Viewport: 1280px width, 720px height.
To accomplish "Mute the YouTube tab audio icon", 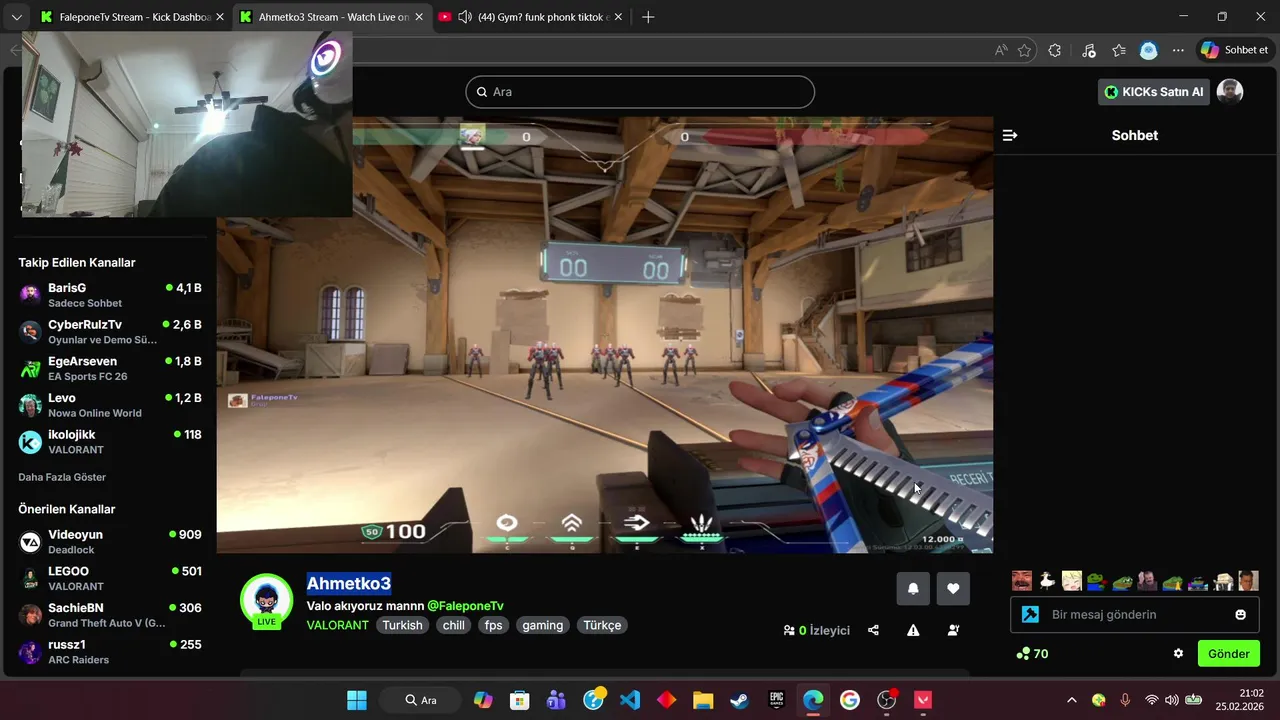I will click(465, 17).
